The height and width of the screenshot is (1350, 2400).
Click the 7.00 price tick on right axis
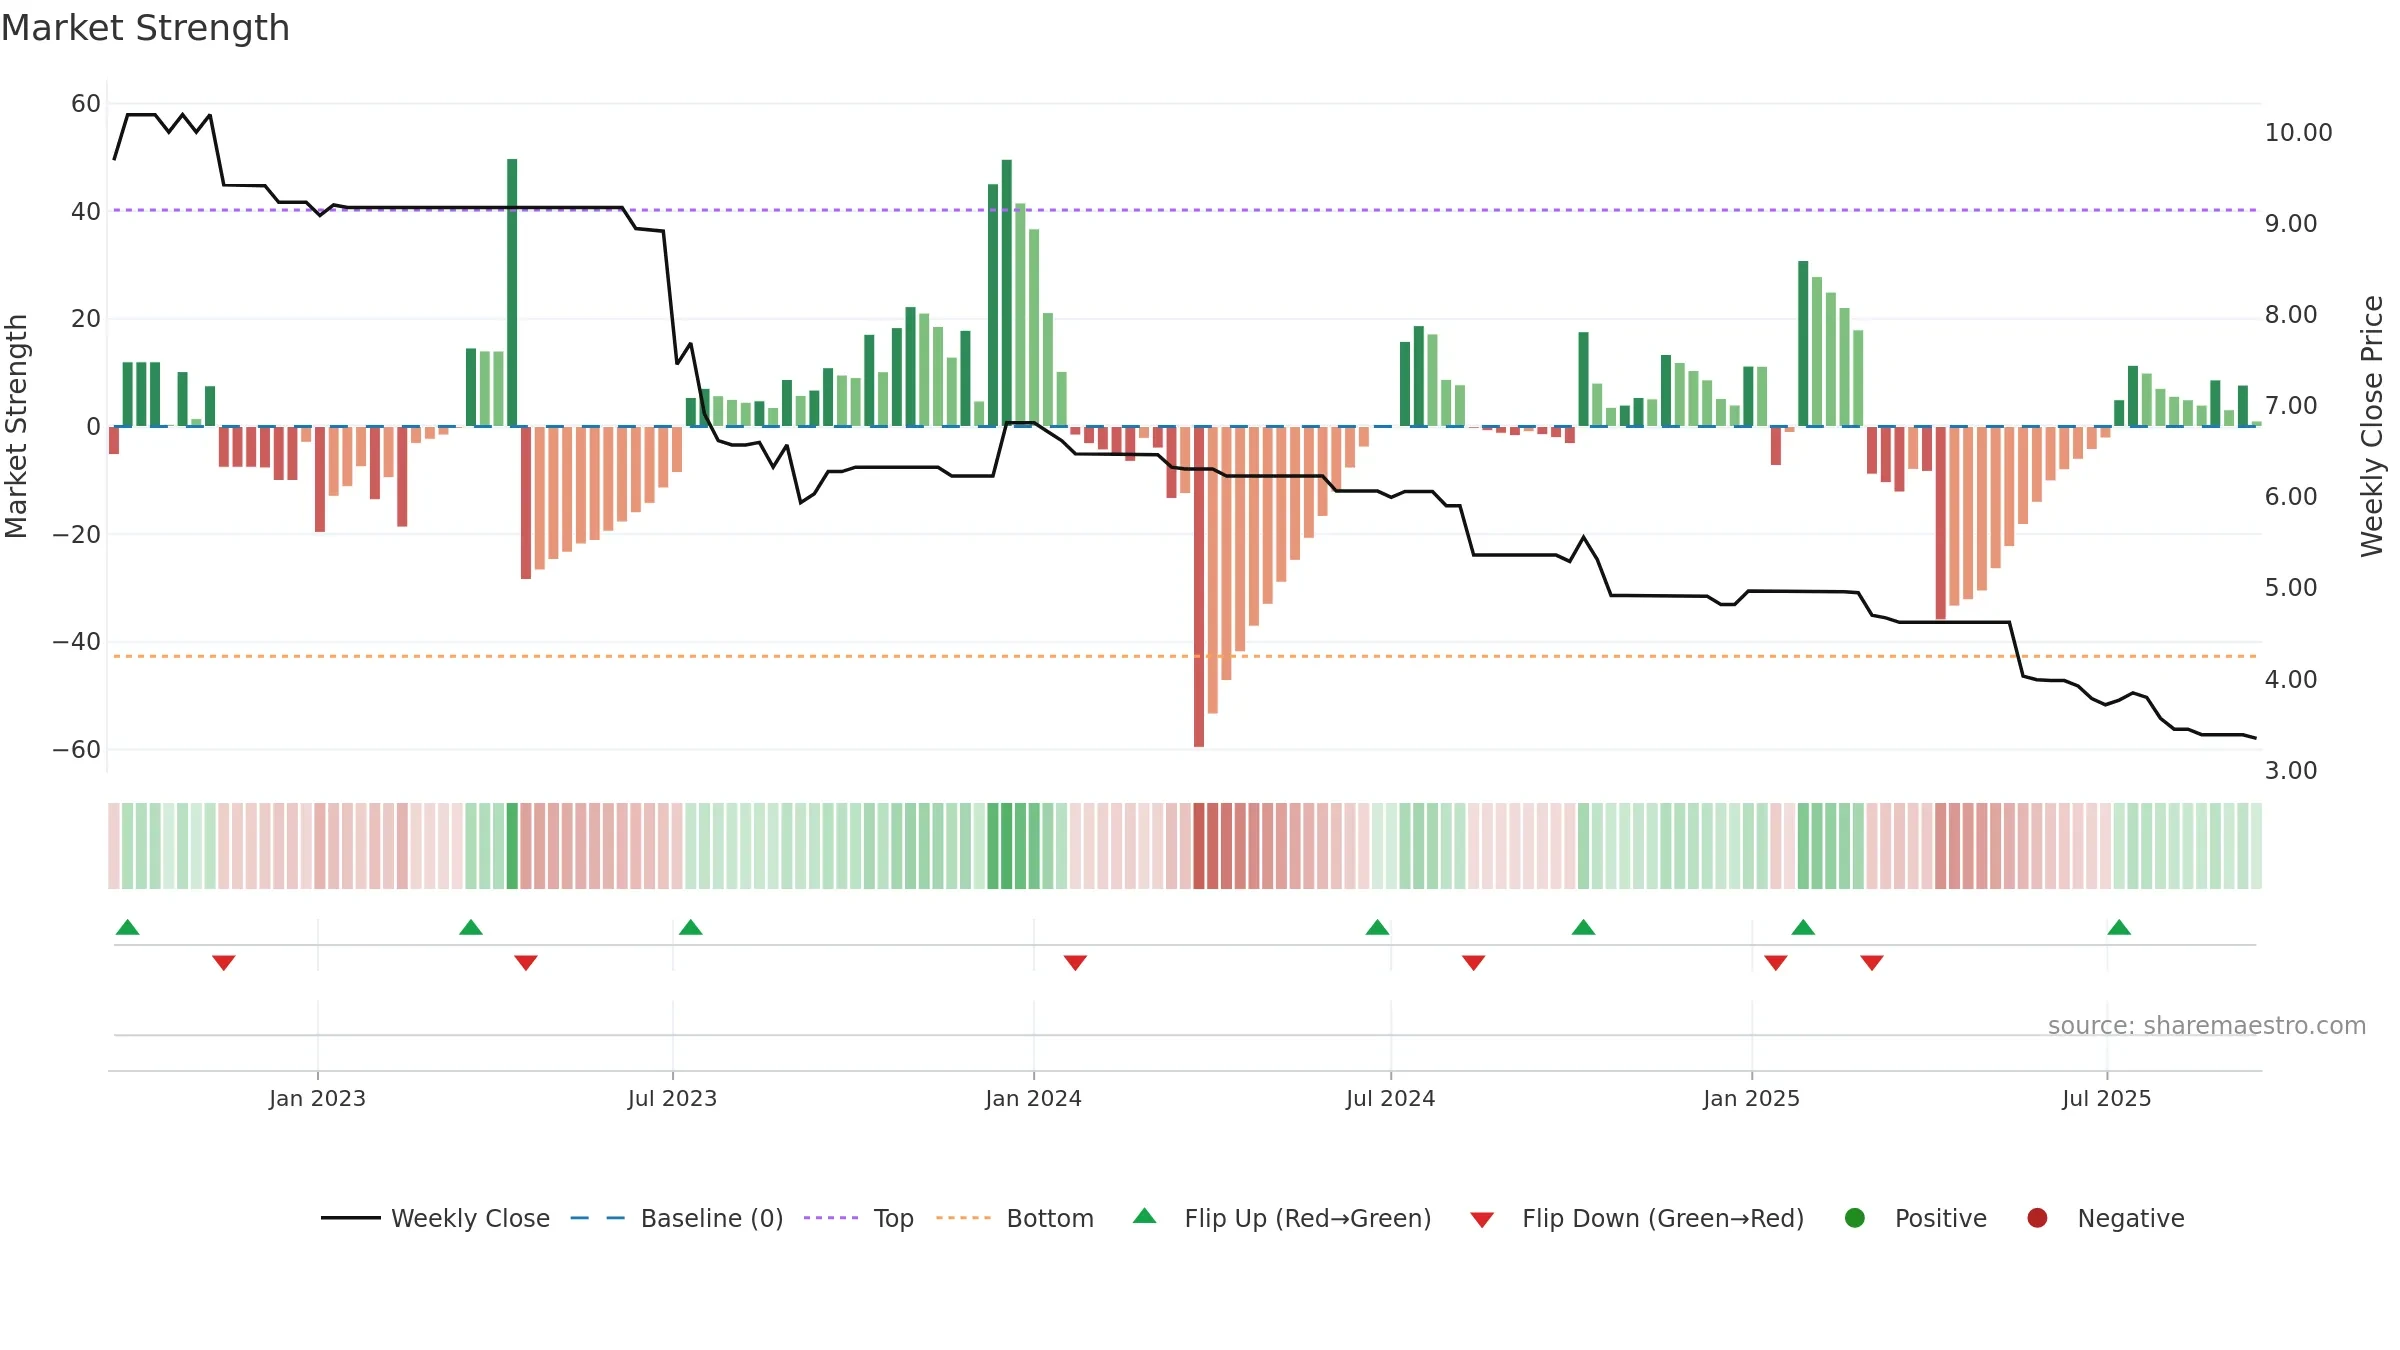(2291, 406)
